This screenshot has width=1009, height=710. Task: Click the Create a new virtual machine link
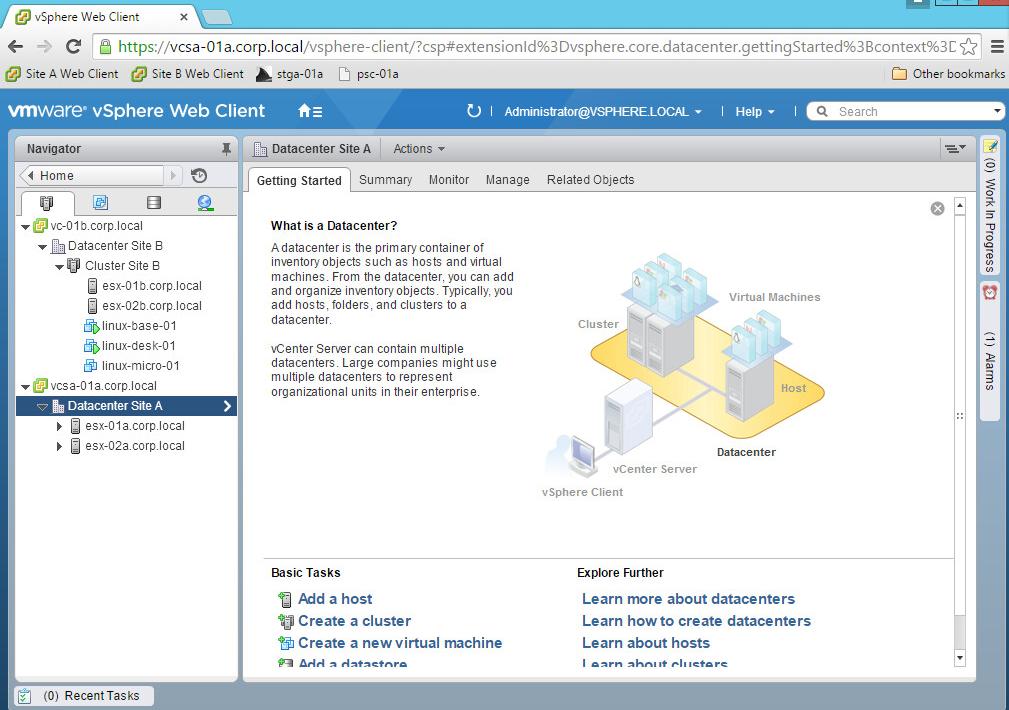tap(400, 643)
